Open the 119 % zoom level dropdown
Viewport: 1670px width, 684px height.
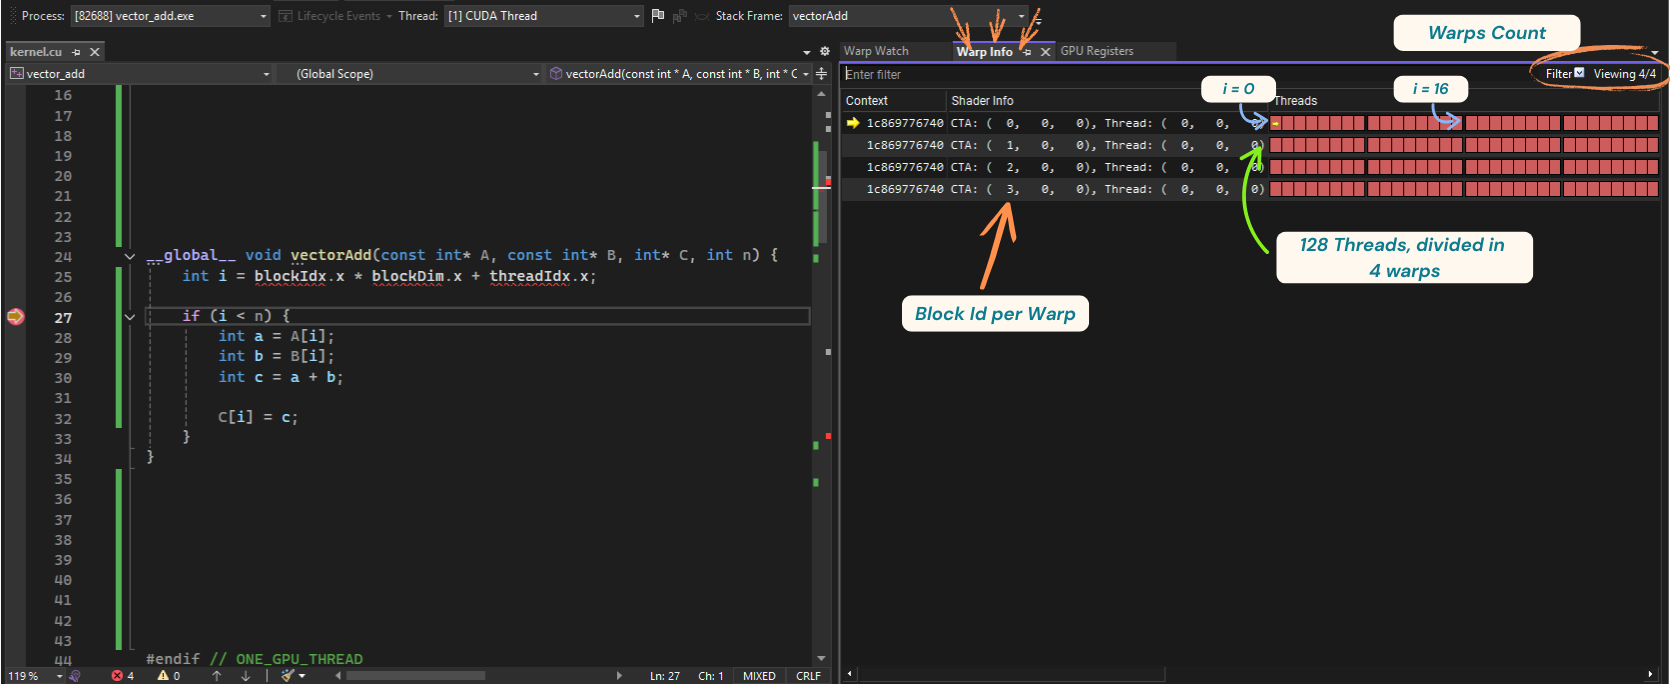pyautogui.click(x=36, y=676)
